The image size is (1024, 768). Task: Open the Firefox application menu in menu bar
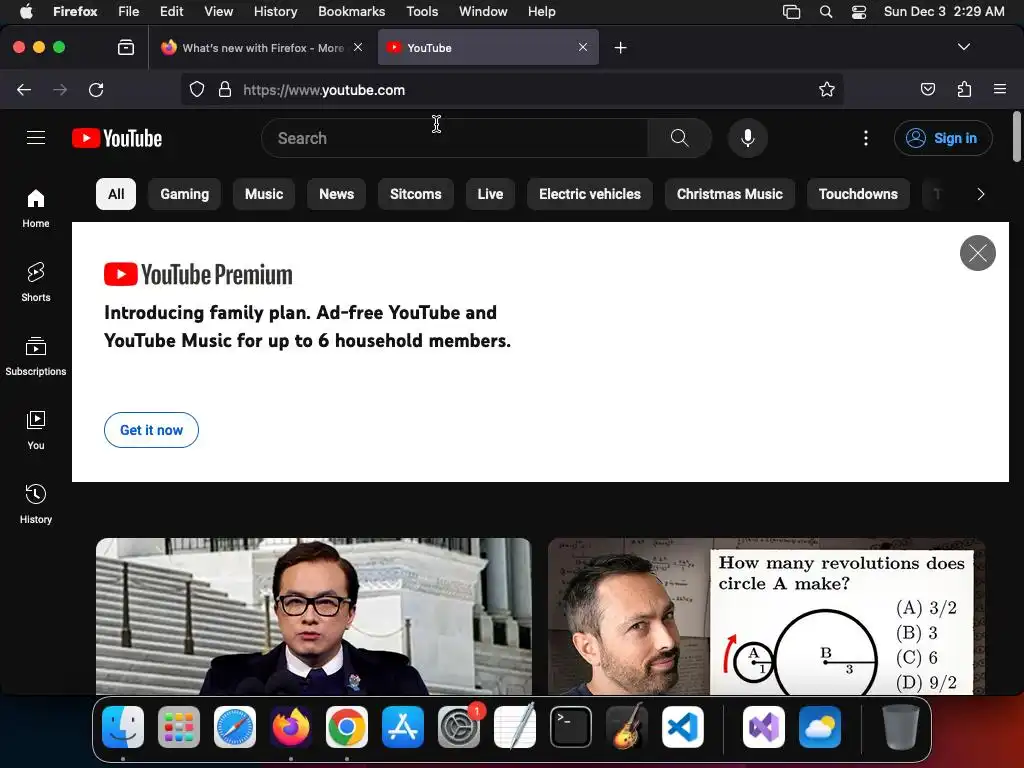point(75,11)
